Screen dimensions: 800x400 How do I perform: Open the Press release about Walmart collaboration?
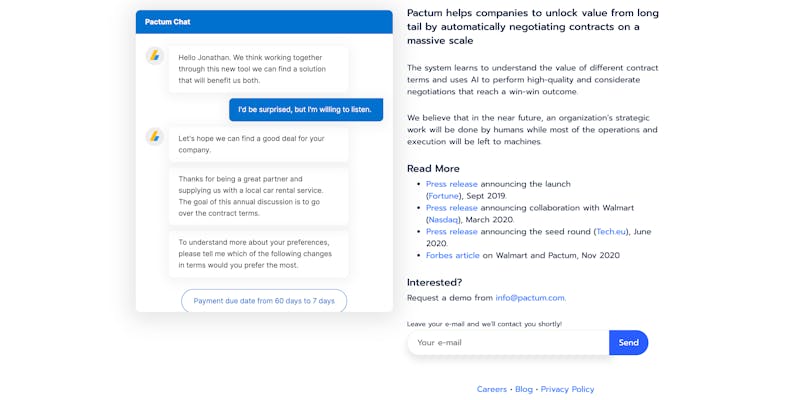pyautogui.click(x=451, y=208)
